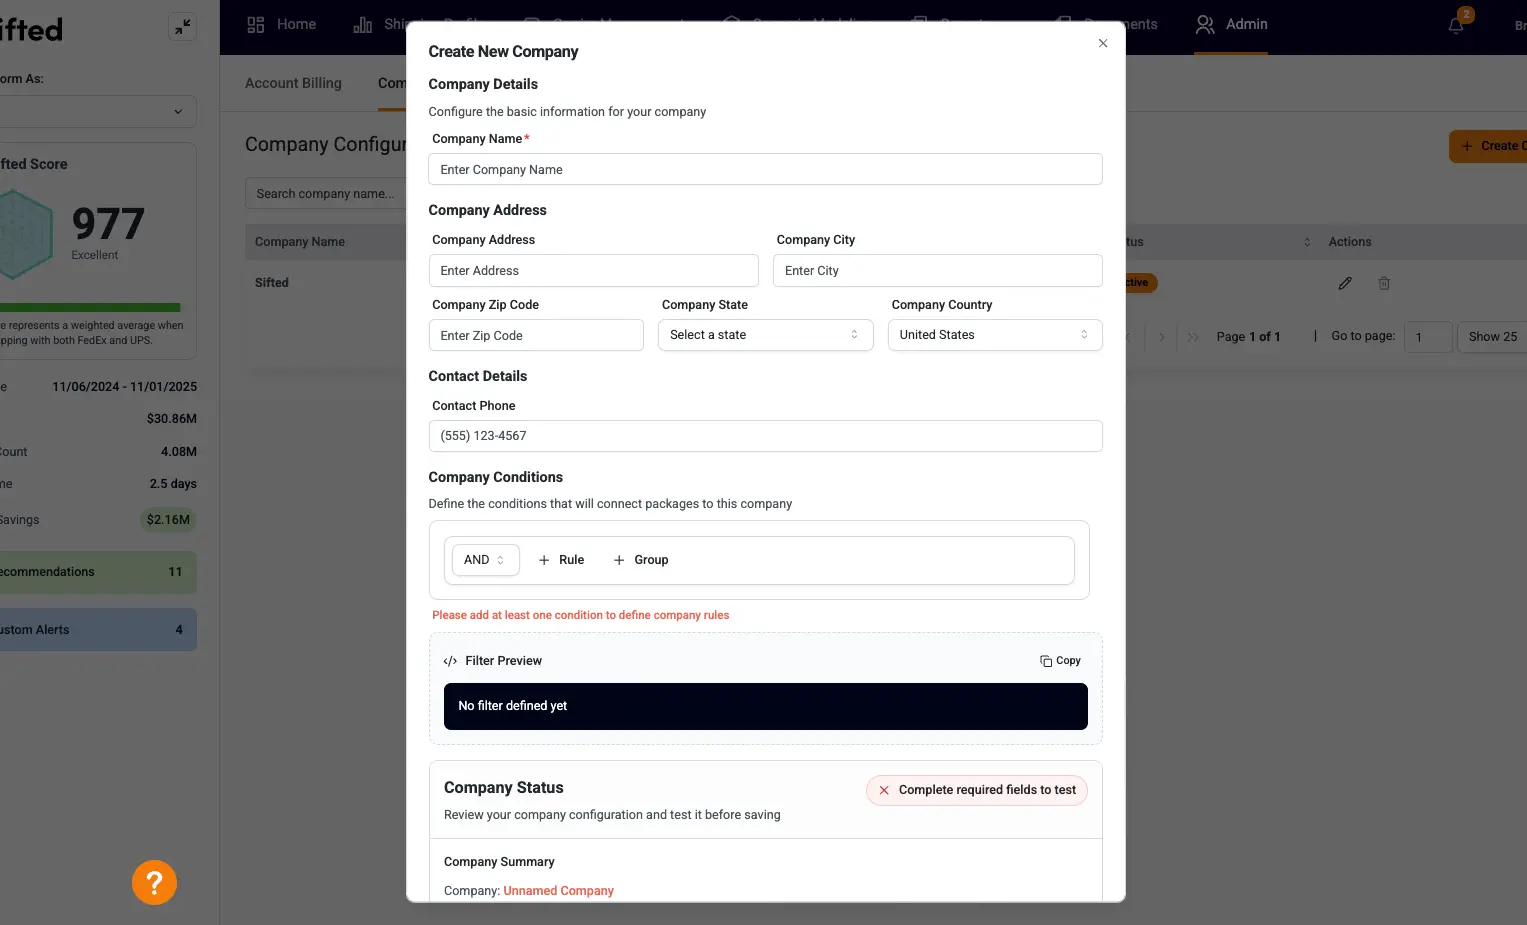Delete the Sifted company entry

click(1384, 283)
